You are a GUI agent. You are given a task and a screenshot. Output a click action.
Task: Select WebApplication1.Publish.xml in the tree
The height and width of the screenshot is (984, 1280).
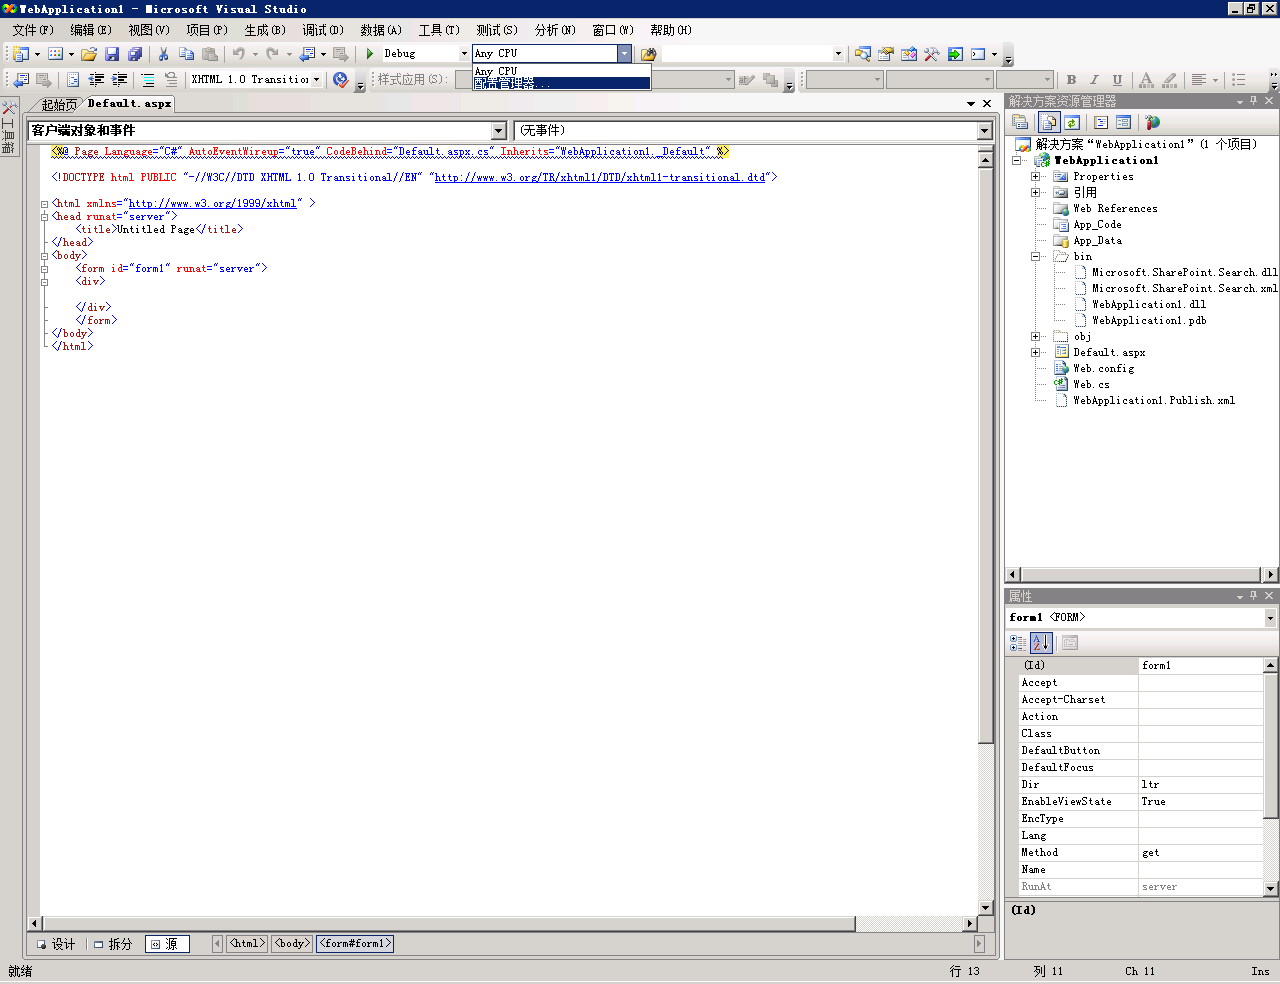1154,400
